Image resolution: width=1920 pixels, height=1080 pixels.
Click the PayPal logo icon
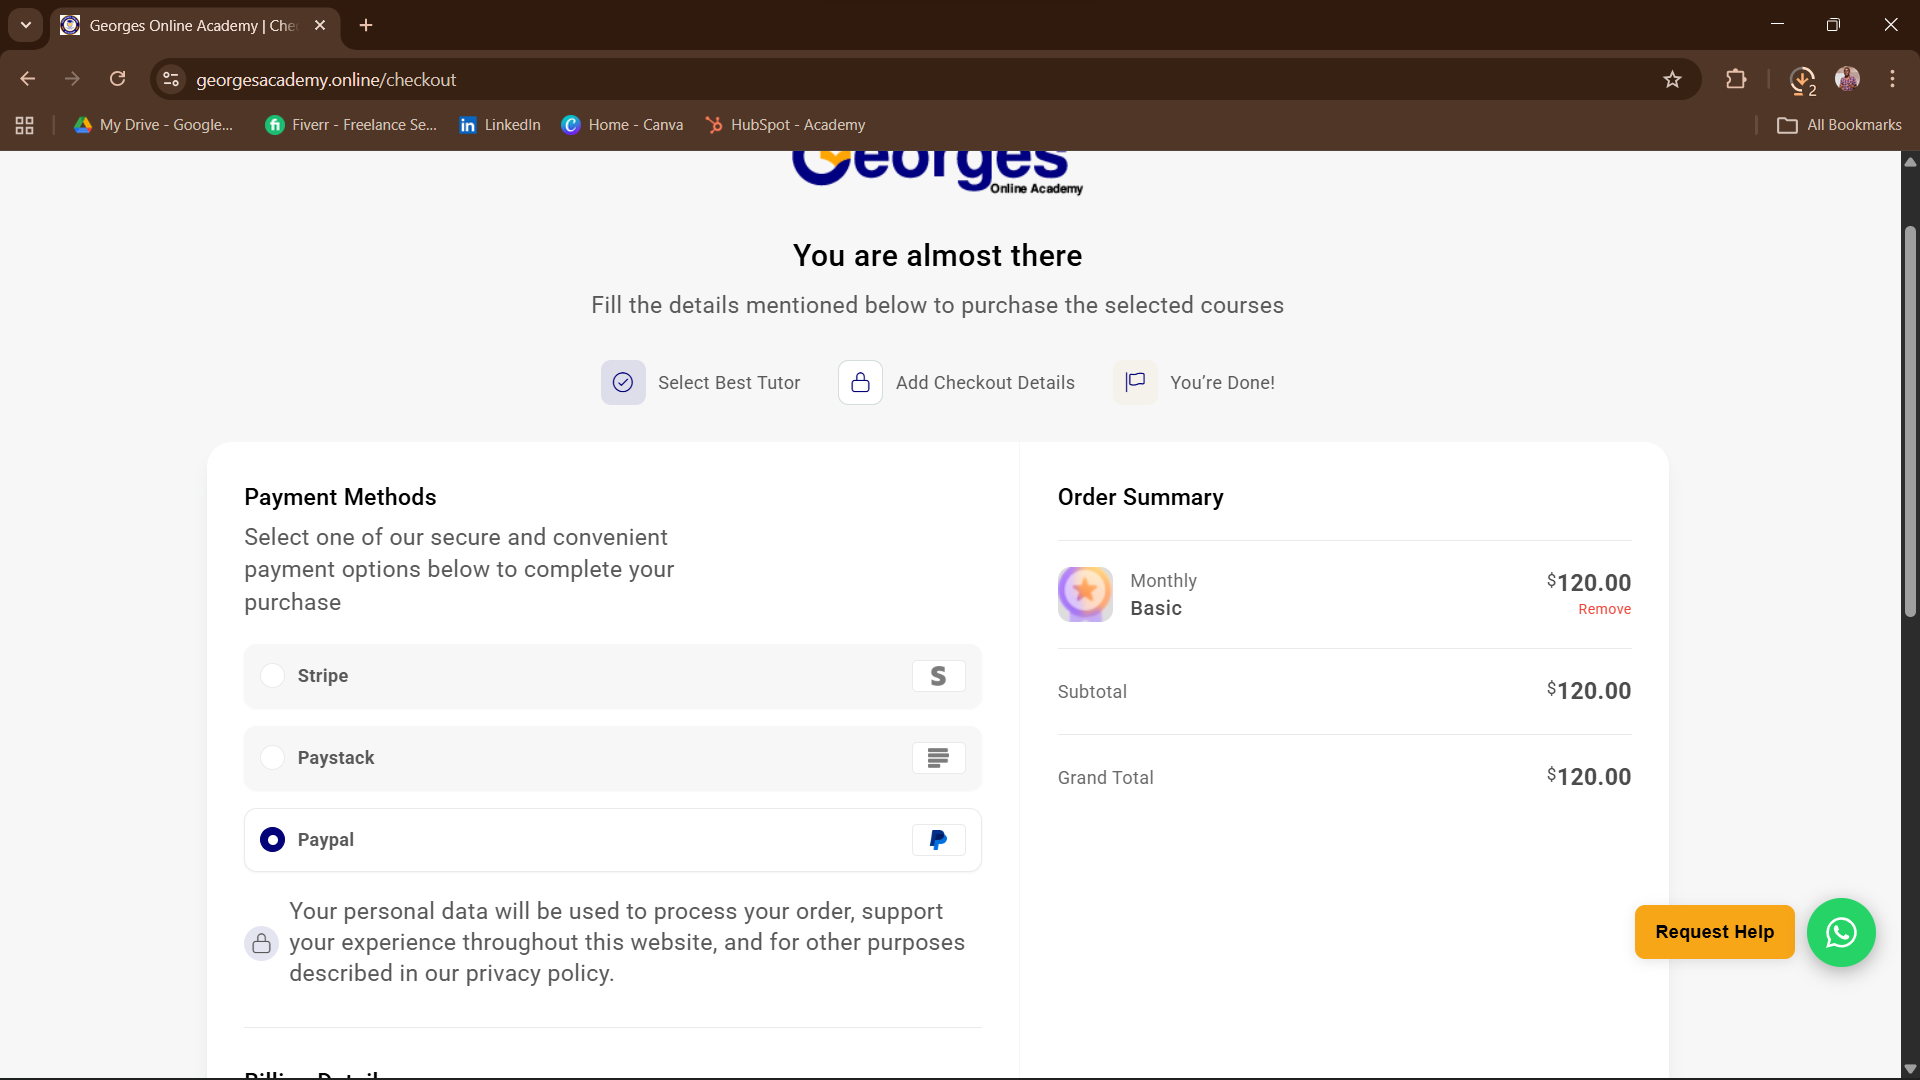[x=938, y=840]
